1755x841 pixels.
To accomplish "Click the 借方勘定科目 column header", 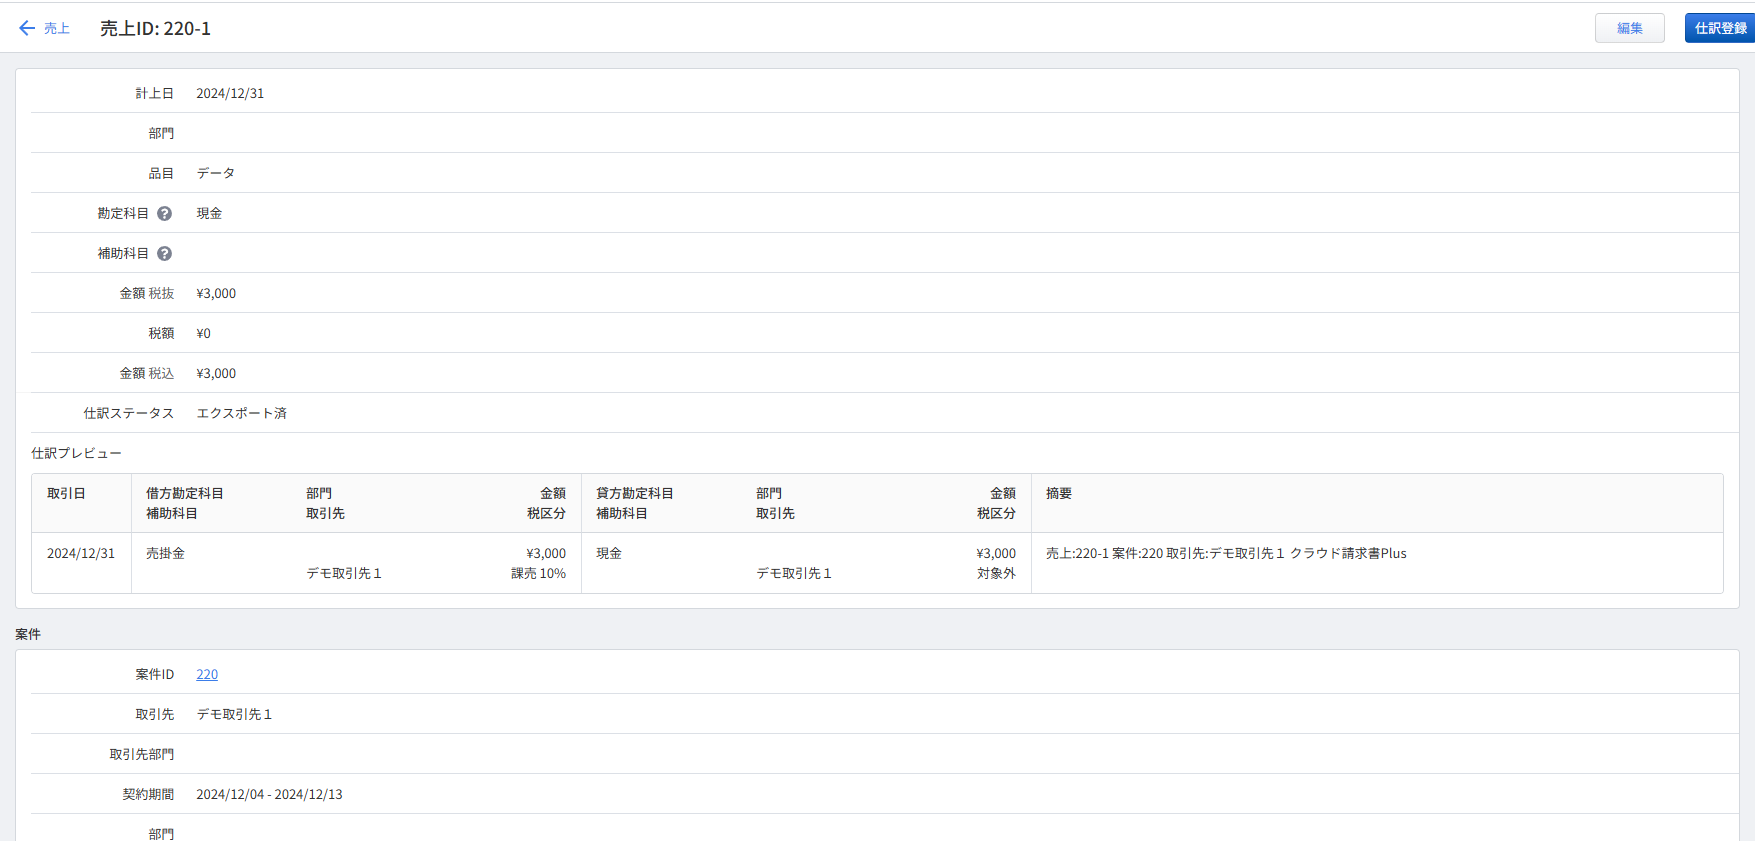I will (x=185, y=493).
